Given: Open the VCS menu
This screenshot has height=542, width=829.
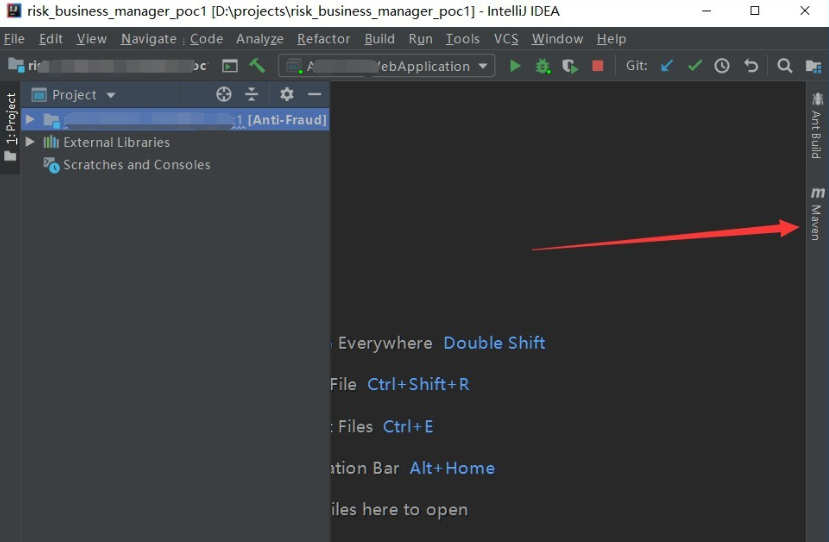Looking at the screenshot, I should click(x=506, y=39).
